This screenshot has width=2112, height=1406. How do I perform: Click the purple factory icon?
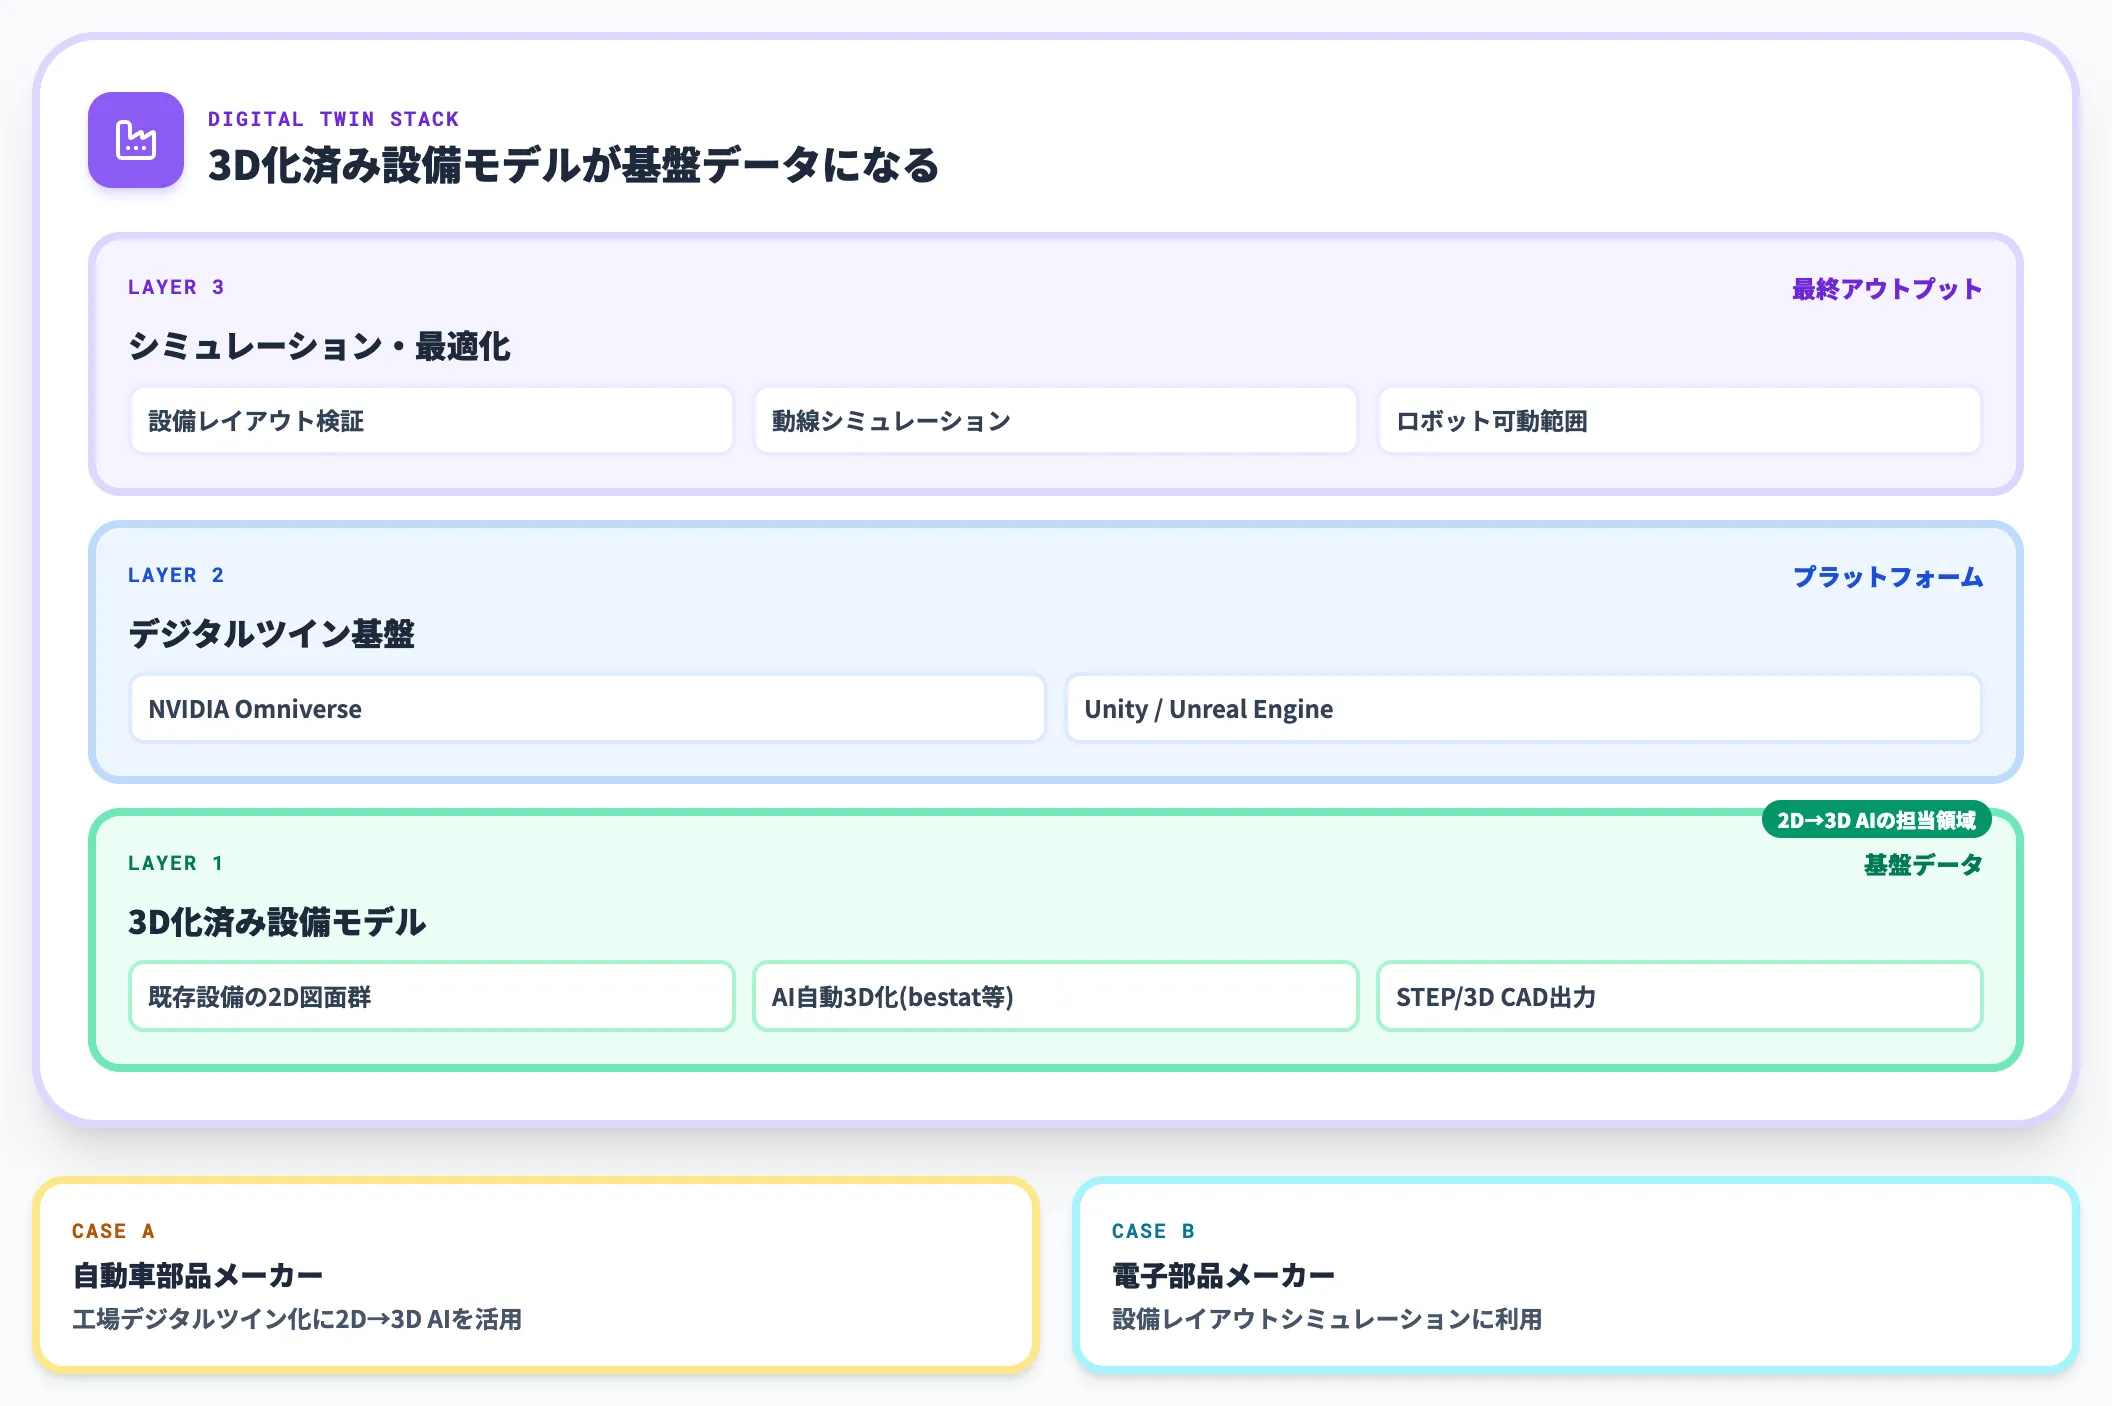pyautogui.click(x=136, y=140)
